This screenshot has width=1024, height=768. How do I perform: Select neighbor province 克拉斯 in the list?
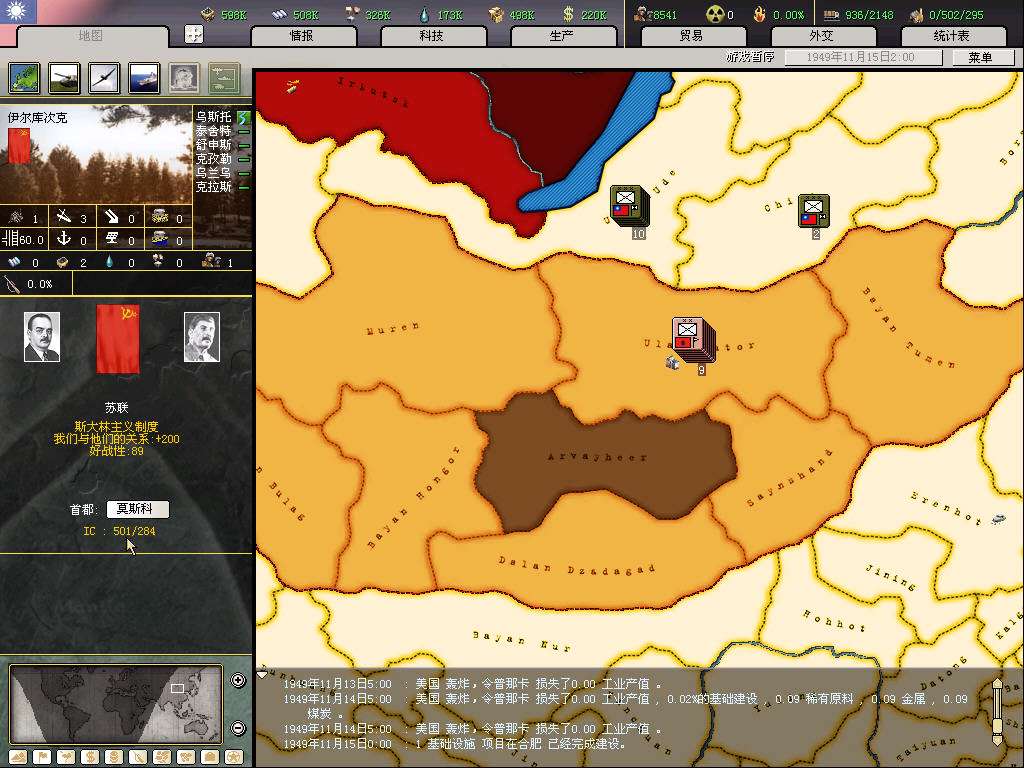[x=214, y=187]
